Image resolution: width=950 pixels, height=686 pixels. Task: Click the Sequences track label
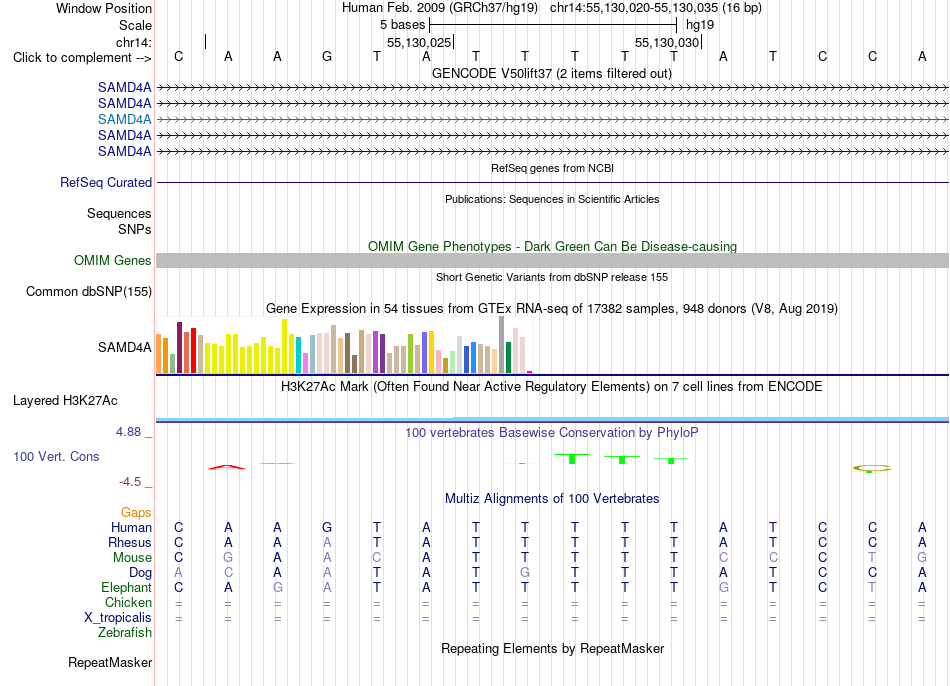point(119,213)
